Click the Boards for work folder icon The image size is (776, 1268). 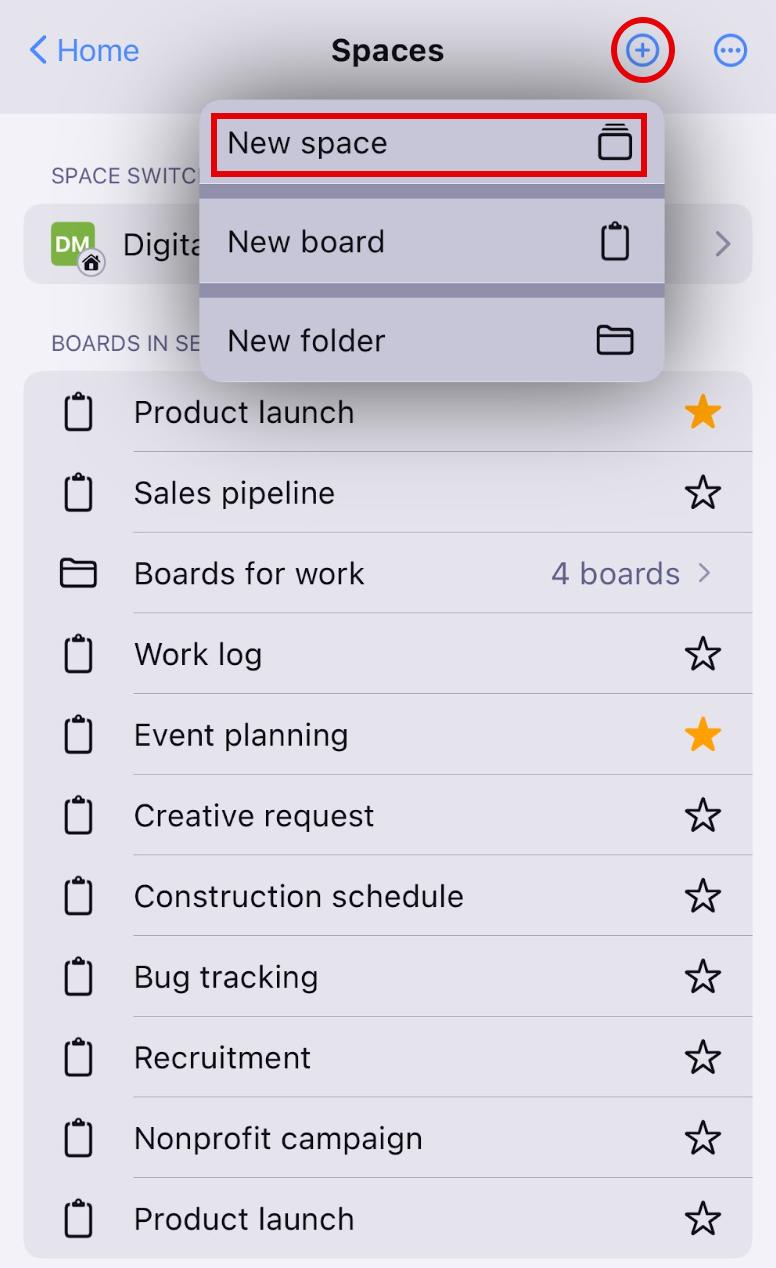(x=78, y=574)
